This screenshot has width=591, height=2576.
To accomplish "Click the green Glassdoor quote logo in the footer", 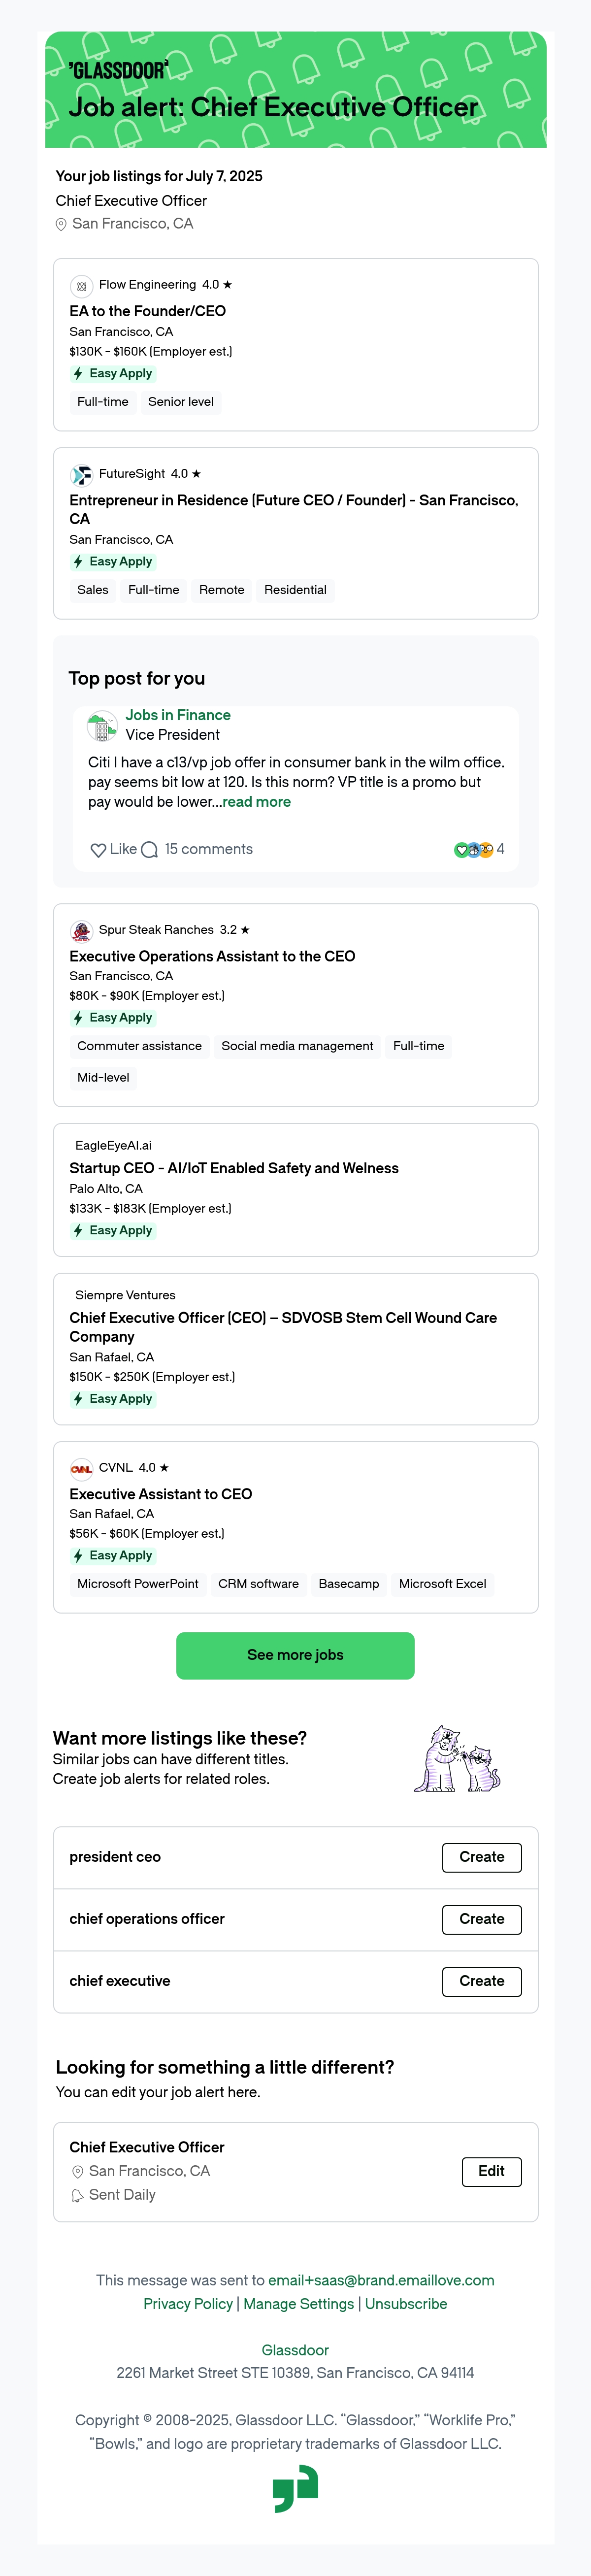I will tap(295, 2489).
